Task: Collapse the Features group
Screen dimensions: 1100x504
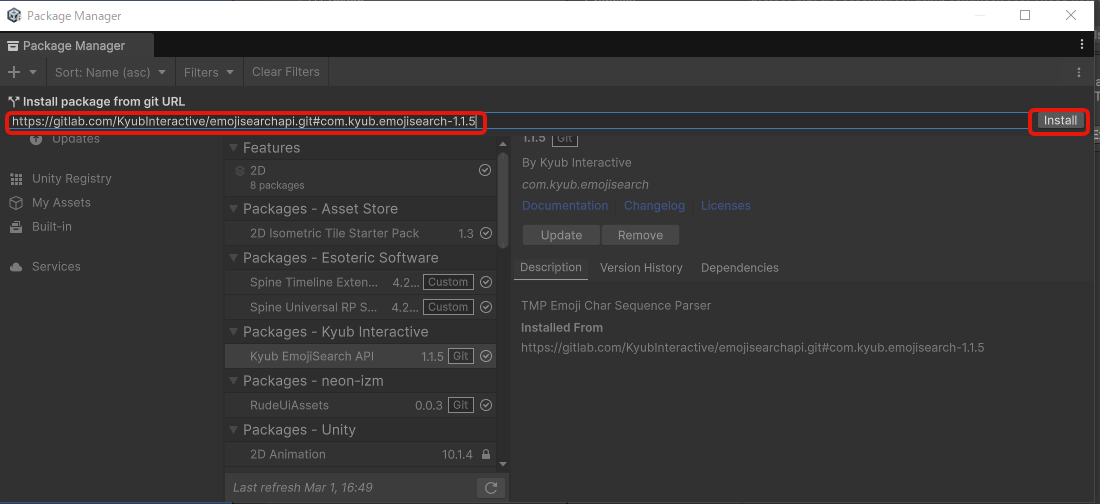Action: point(234,148)
